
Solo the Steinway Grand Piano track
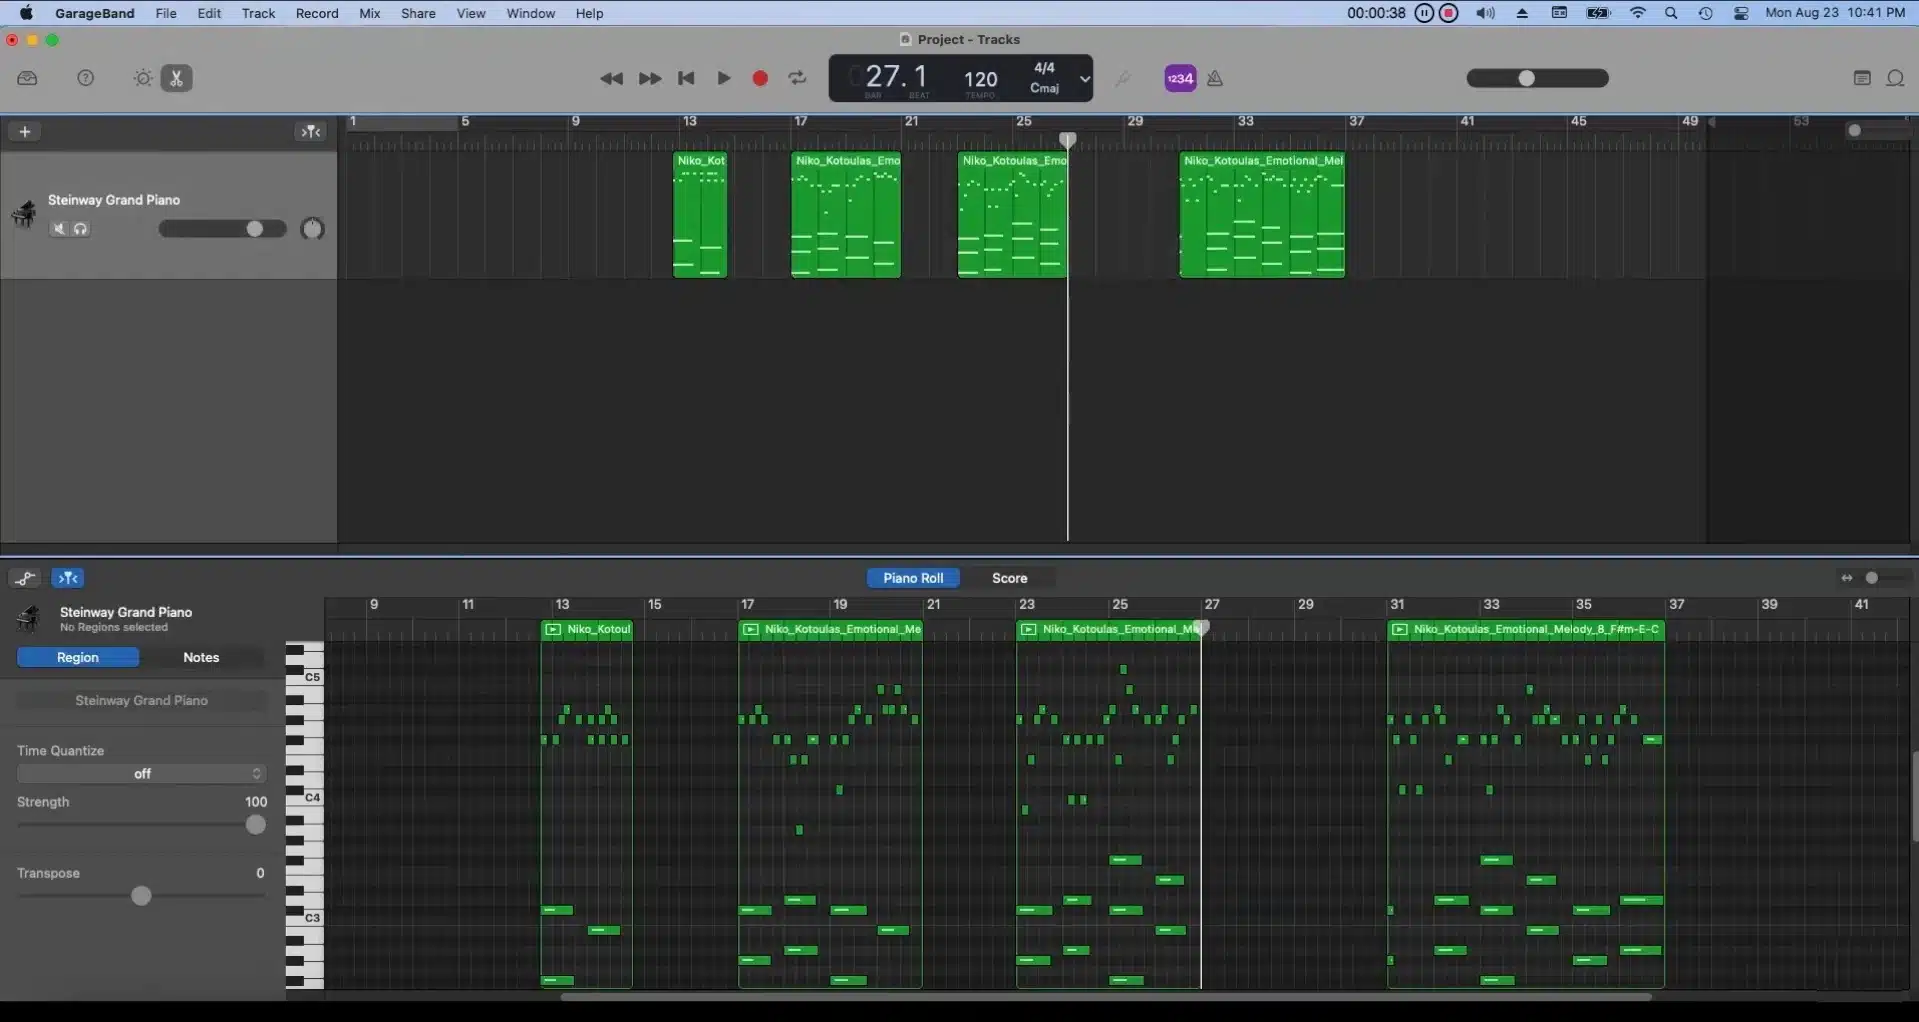(81, 229)
